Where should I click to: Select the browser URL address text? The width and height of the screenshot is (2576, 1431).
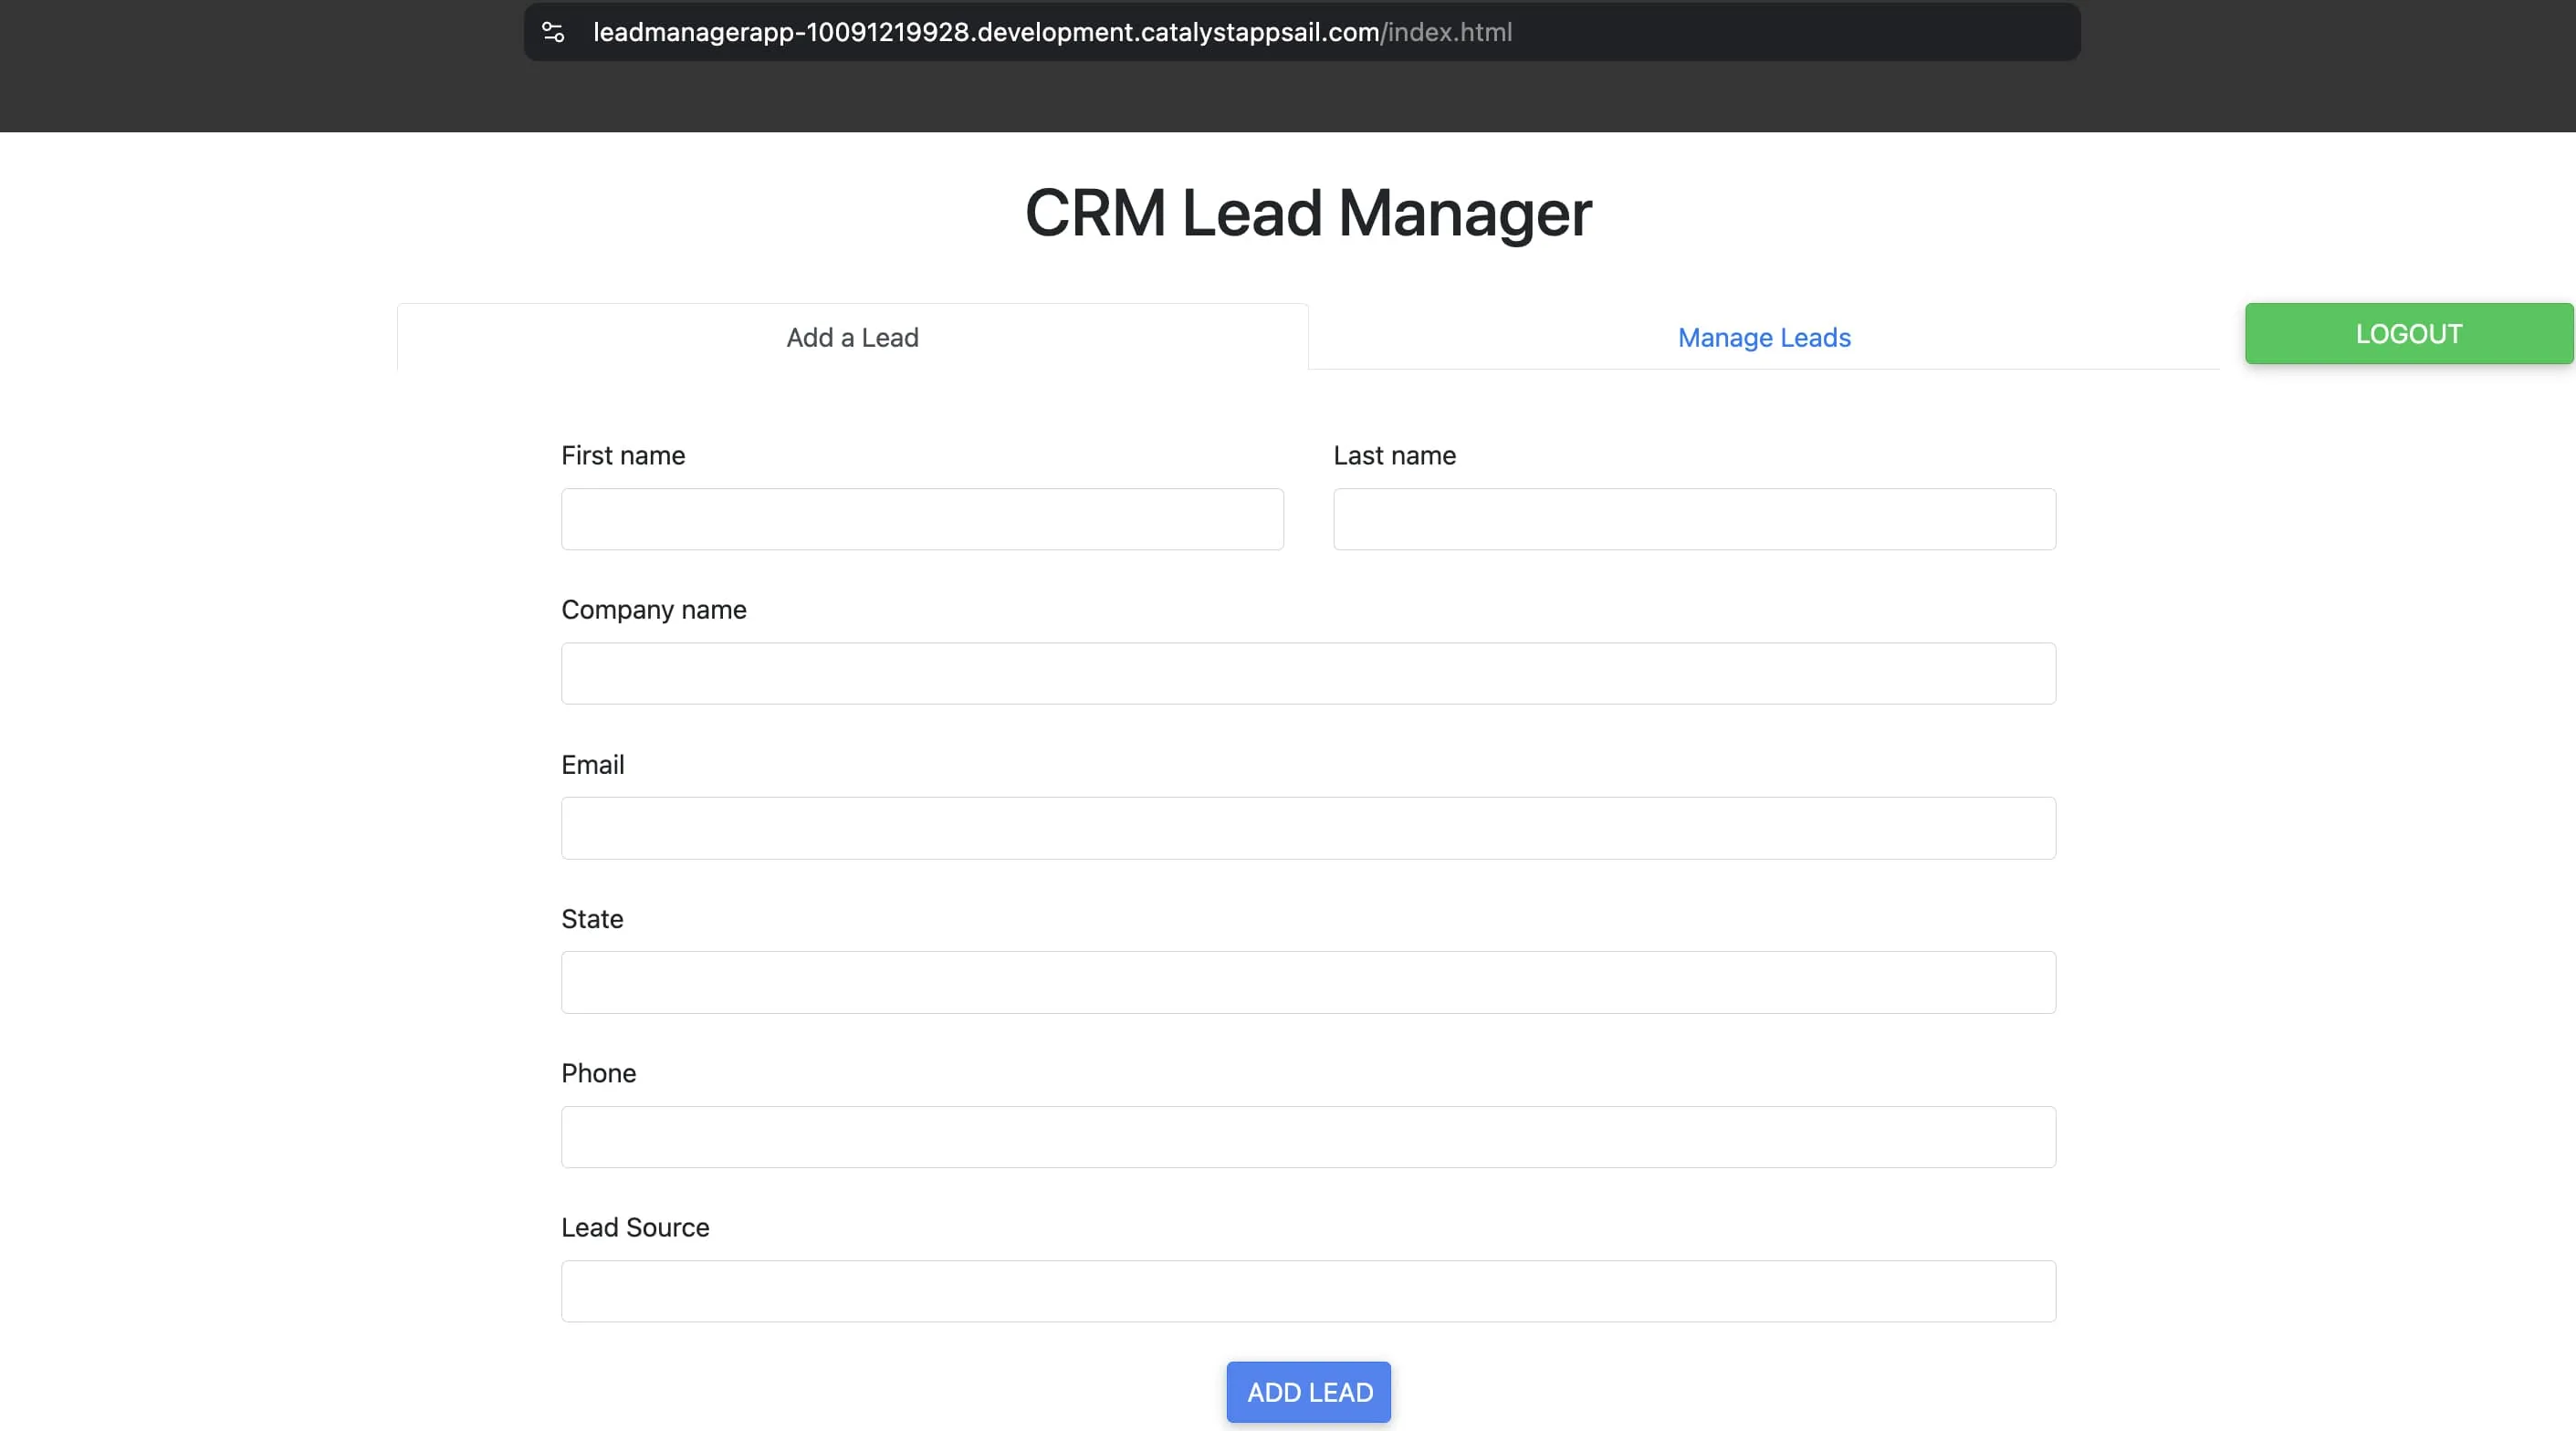[1052, 32]
